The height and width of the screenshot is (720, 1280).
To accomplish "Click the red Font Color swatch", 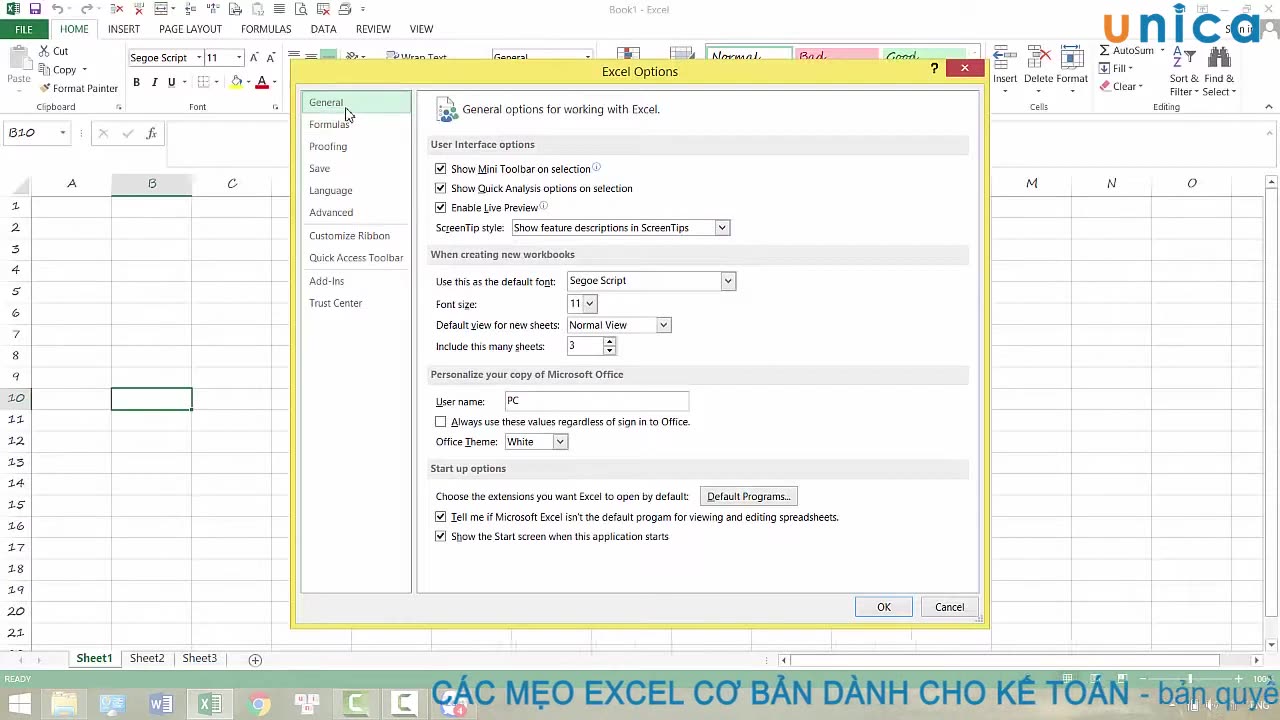I will (262, 82).
